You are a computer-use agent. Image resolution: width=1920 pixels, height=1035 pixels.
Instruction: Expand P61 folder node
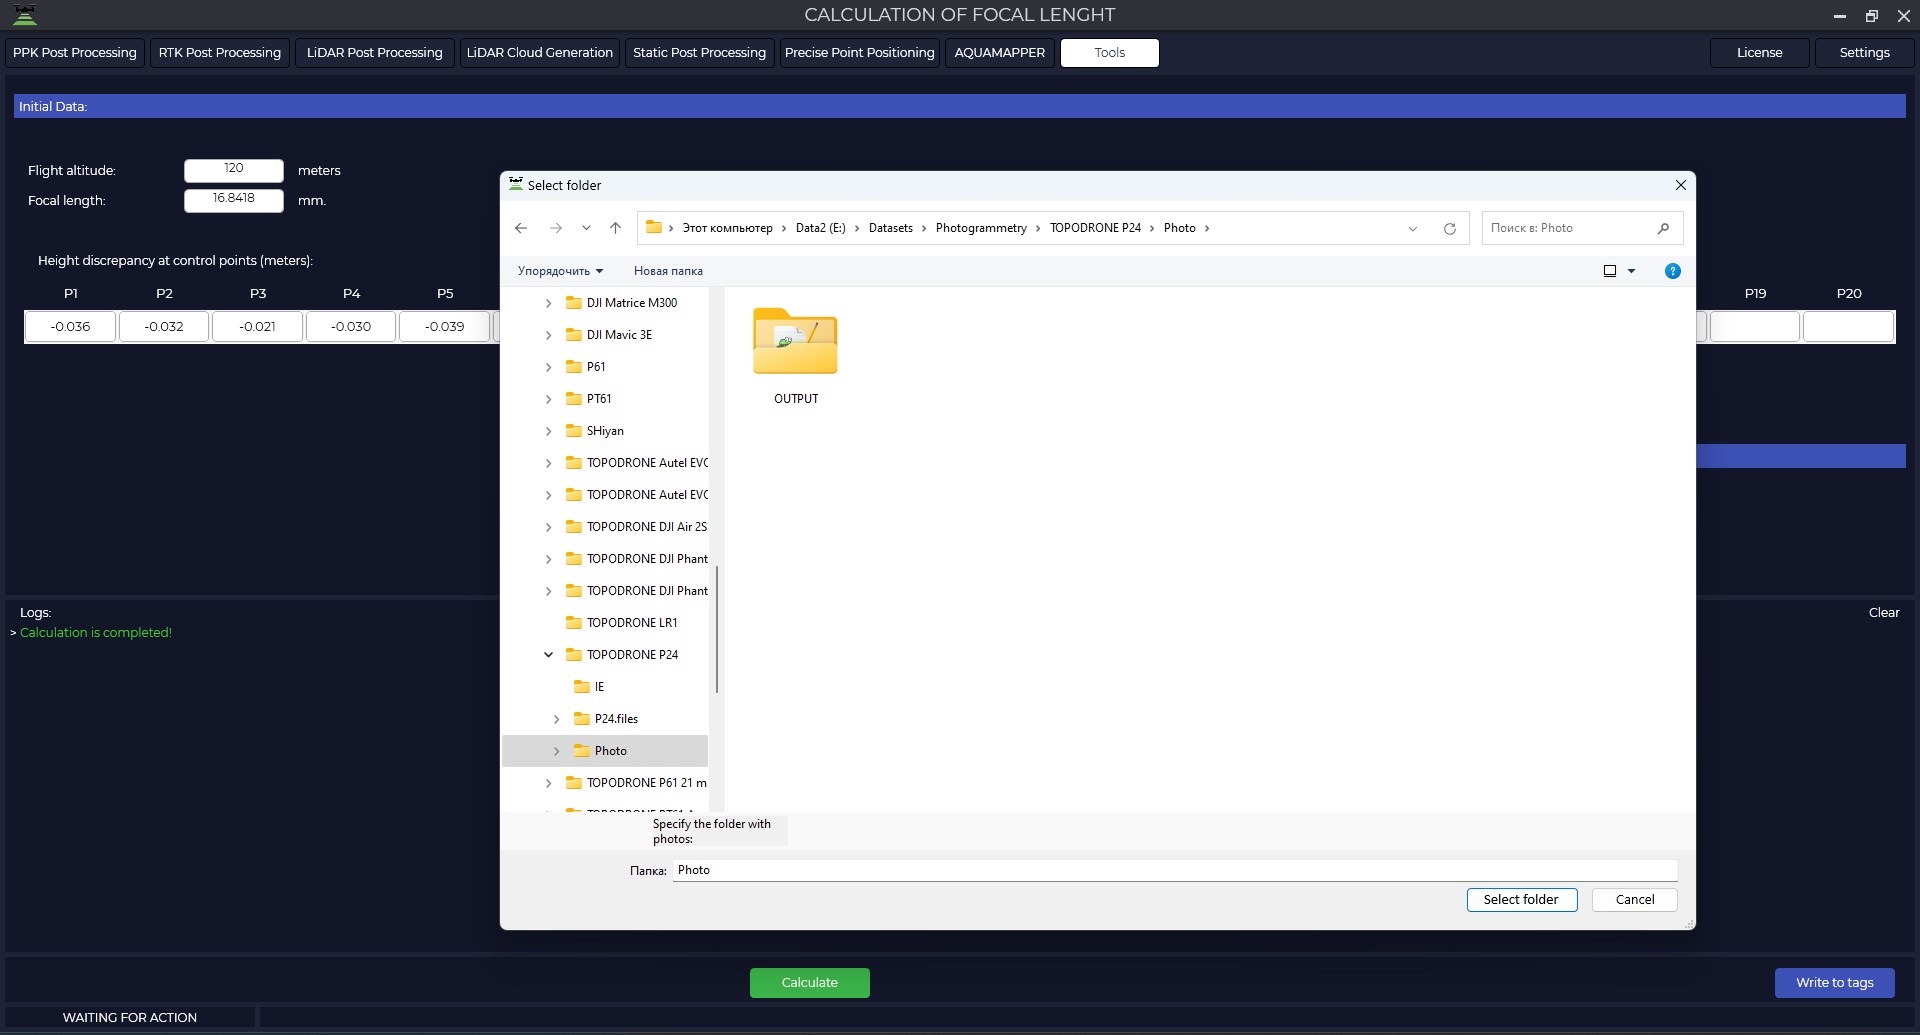(x=548, y=367)
